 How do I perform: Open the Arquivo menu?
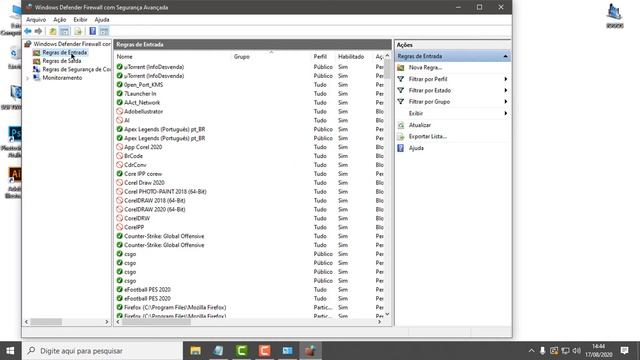[36, 20]
